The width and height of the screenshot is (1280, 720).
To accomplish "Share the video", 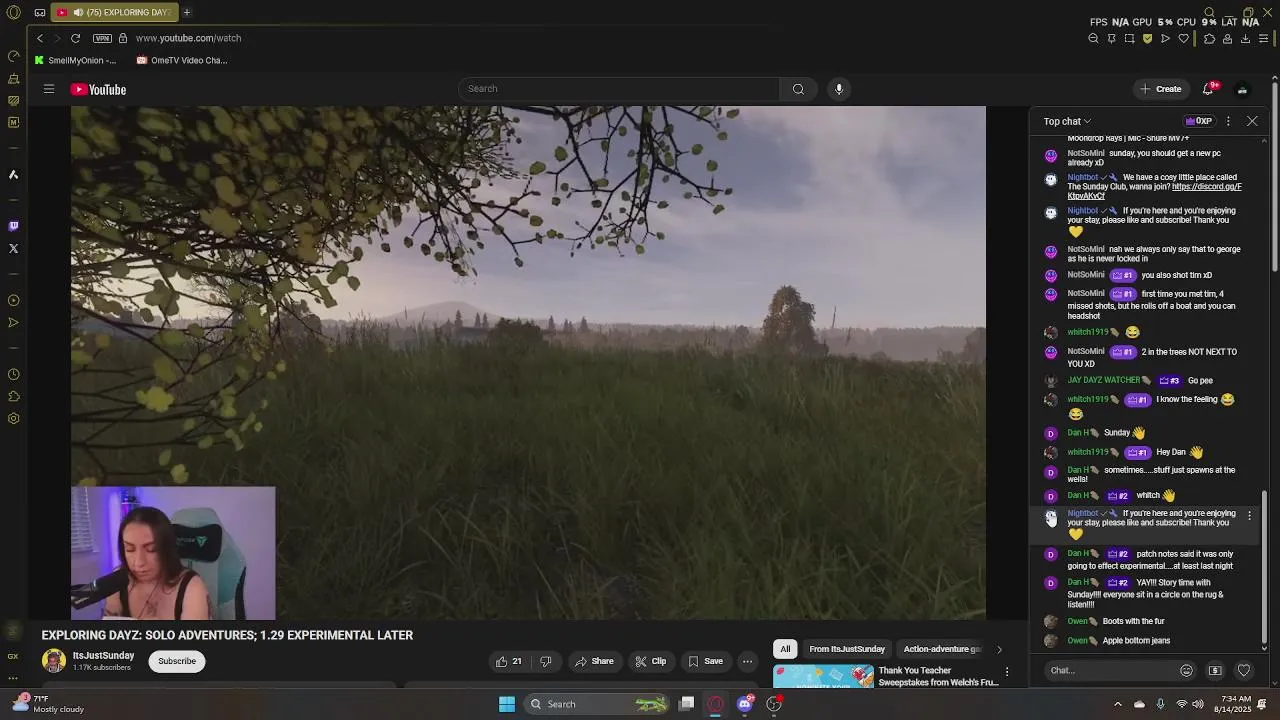I will [595, 661].
